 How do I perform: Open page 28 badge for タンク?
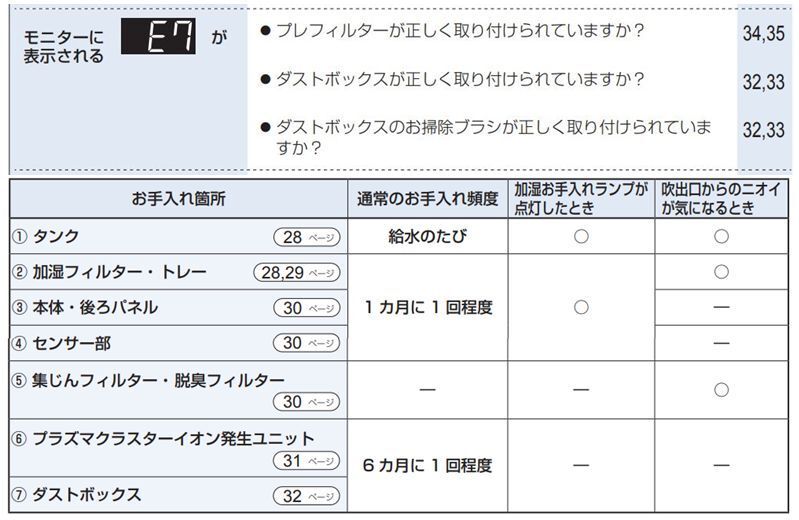coord(306,237)
